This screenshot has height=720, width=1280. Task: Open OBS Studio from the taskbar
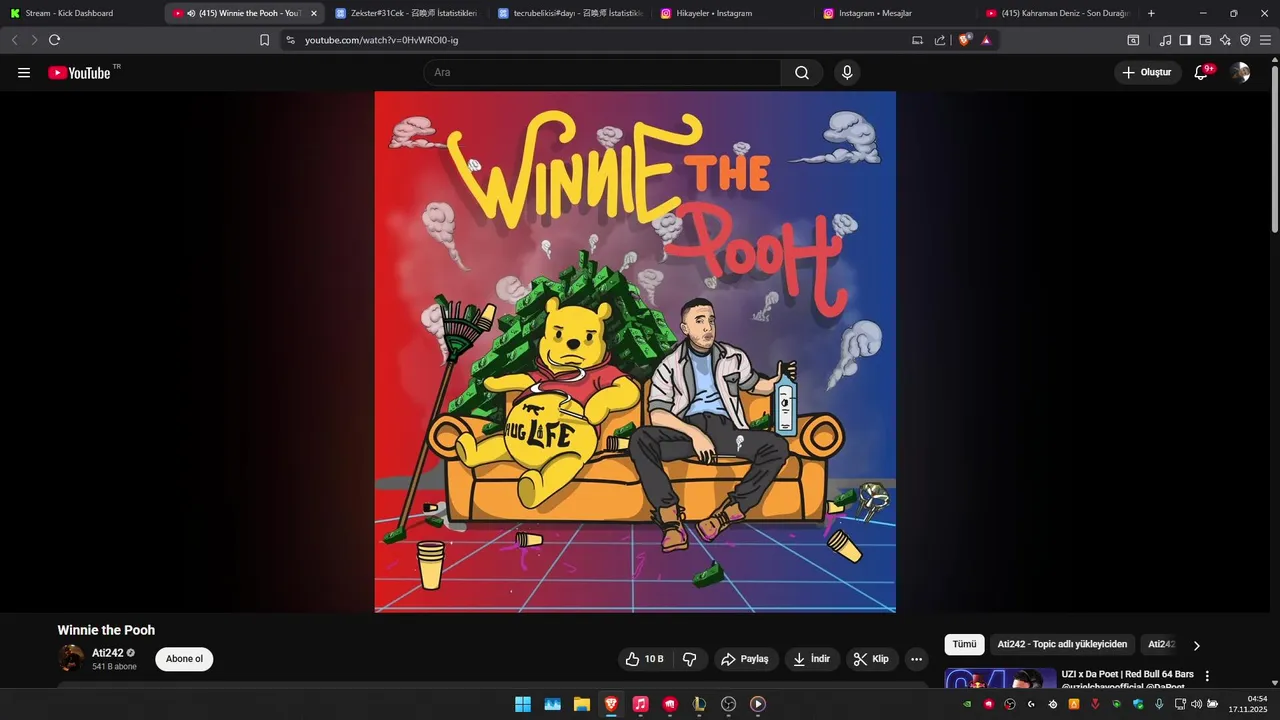(728, 704)
